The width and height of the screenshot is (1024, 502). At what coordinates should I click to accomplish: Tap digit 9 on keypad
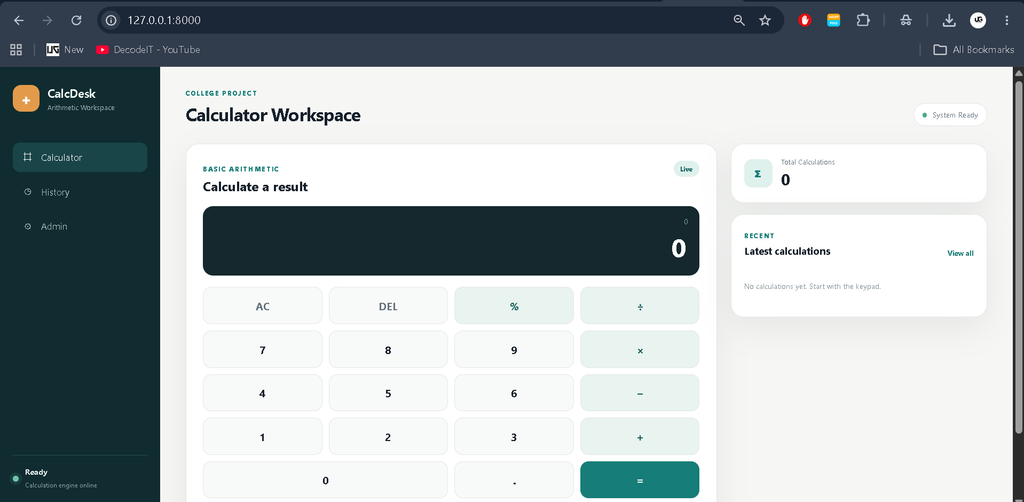(514, 350)
